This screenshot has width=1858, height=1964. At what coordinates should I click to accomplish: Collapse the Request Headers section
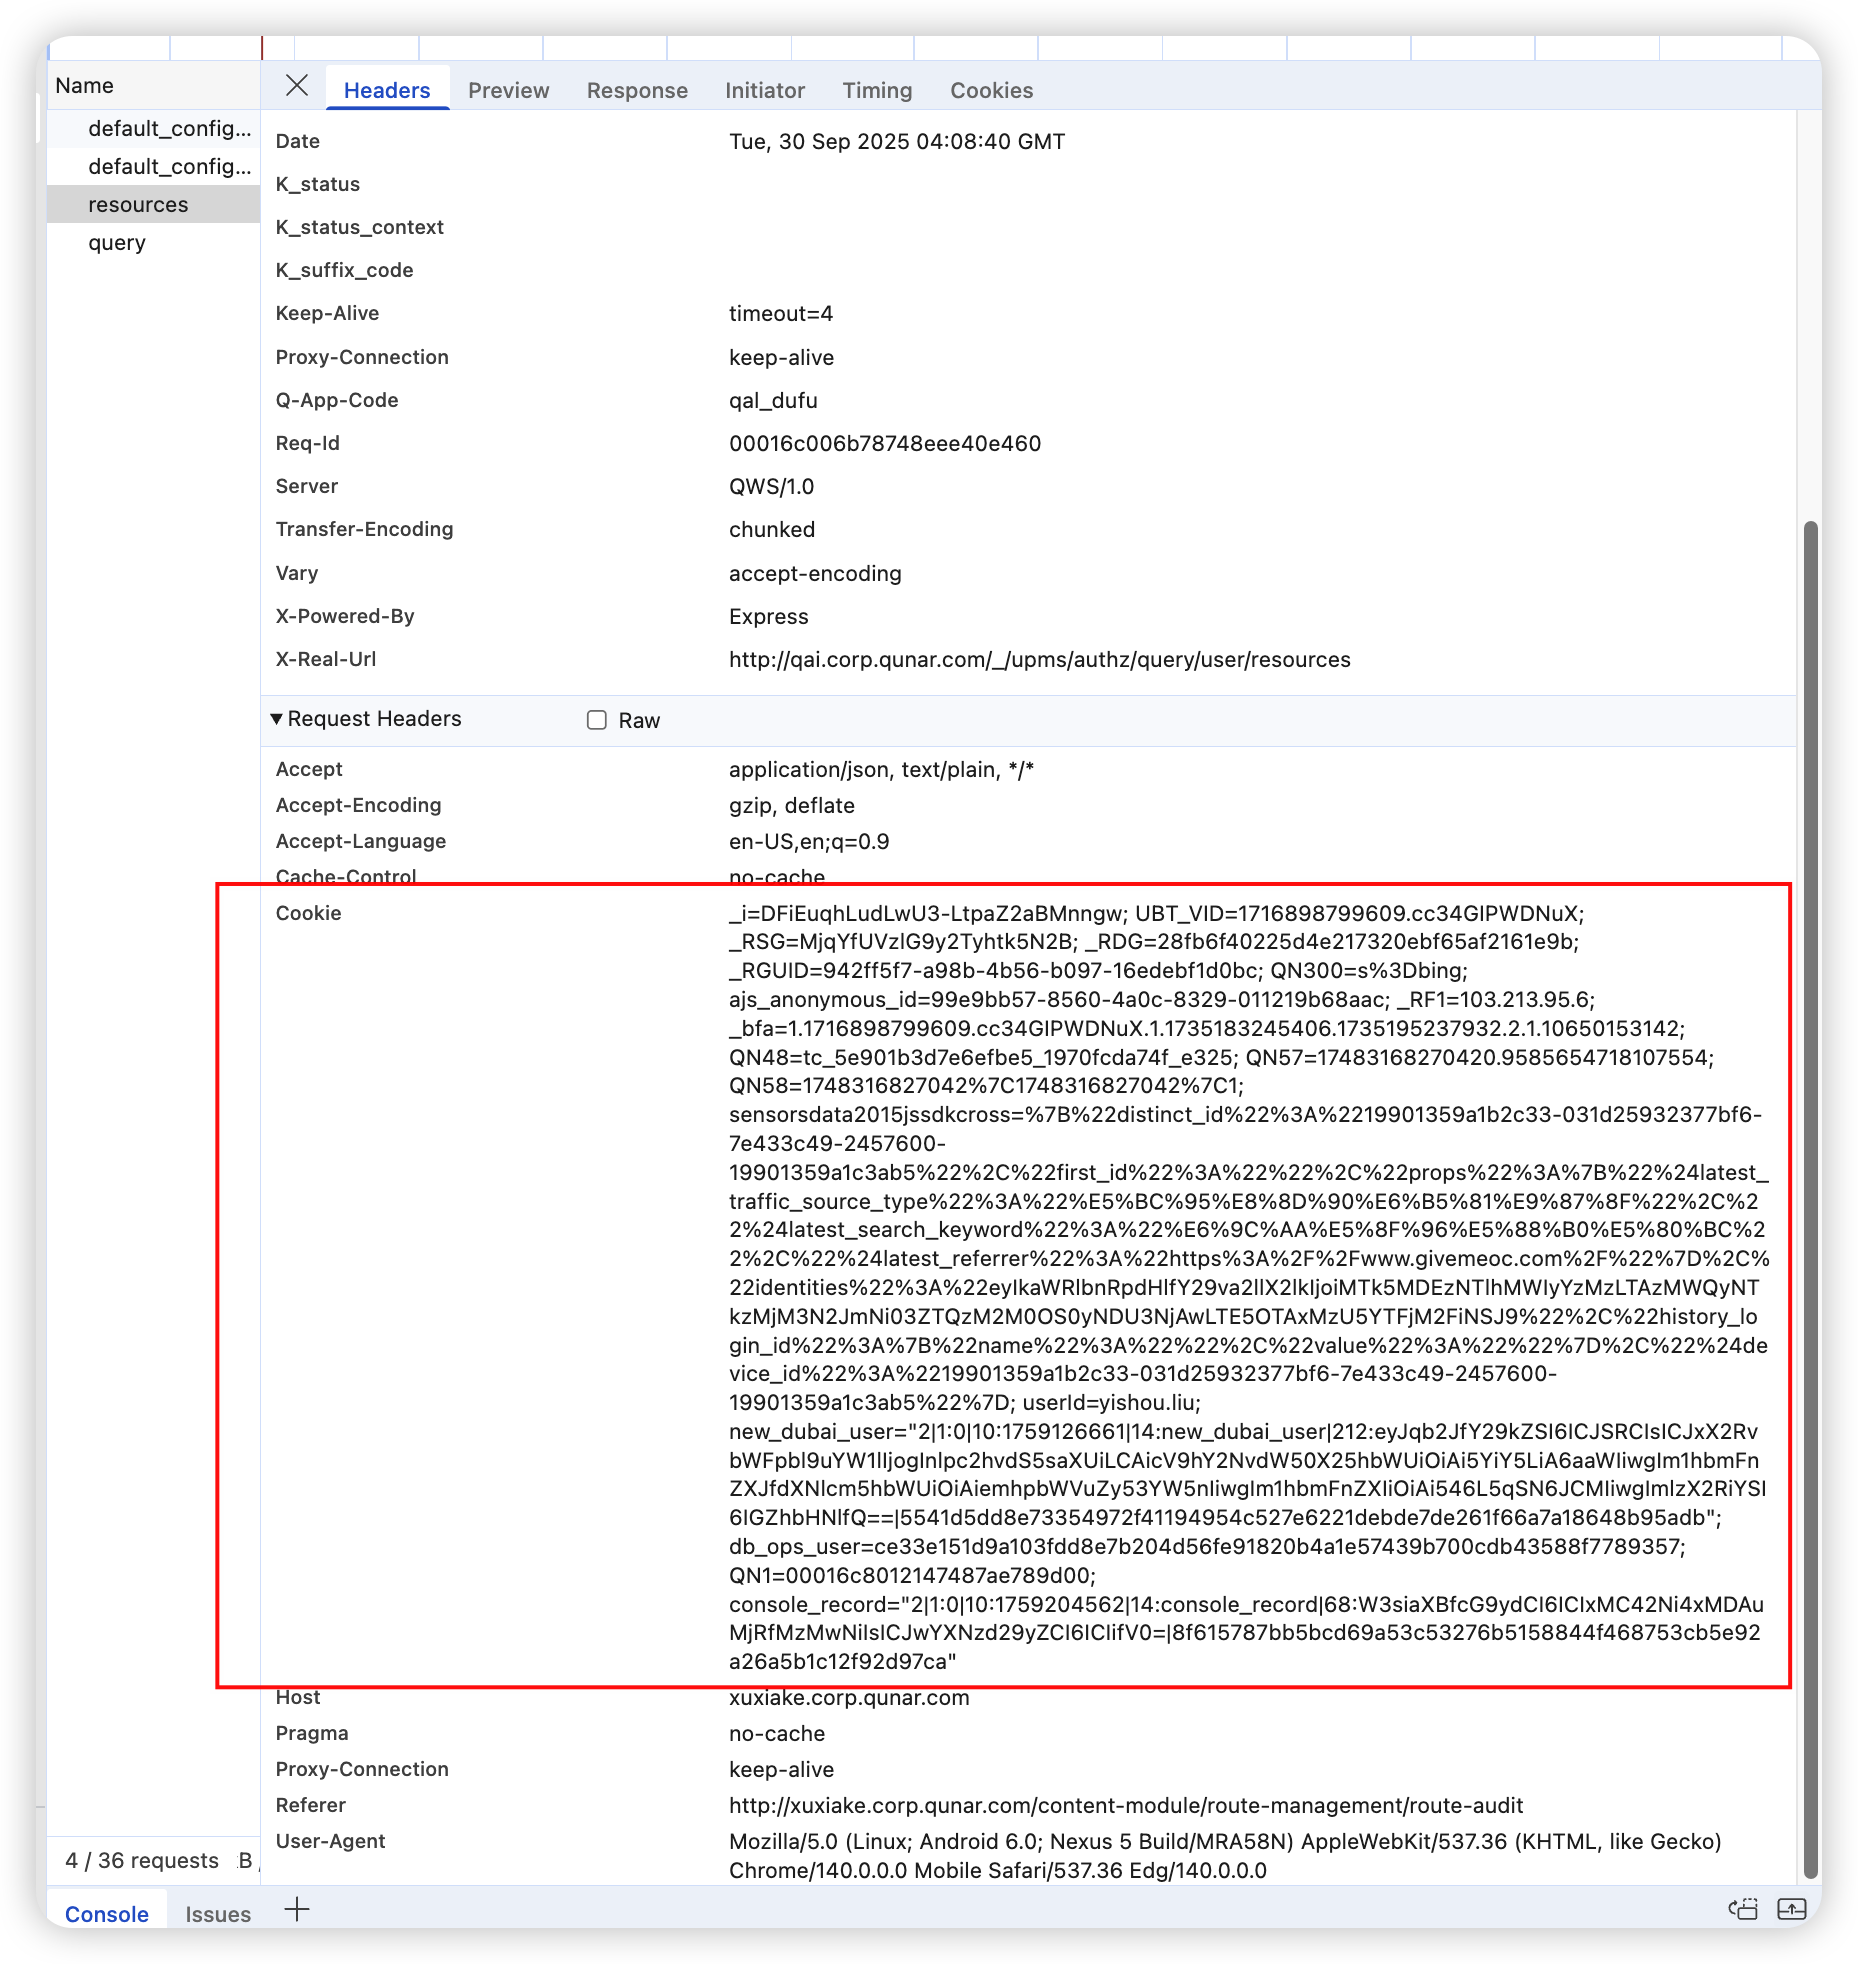277,719
